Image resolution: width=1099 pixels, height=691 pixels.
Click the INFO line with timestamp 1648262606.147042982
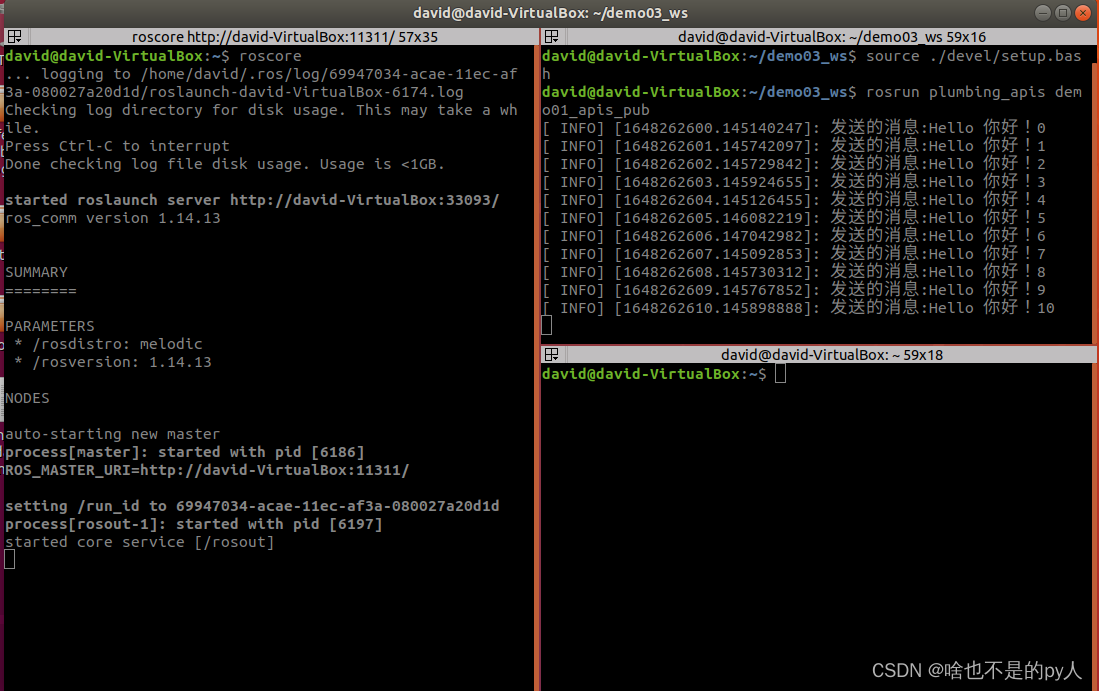[x=794, y=236]
